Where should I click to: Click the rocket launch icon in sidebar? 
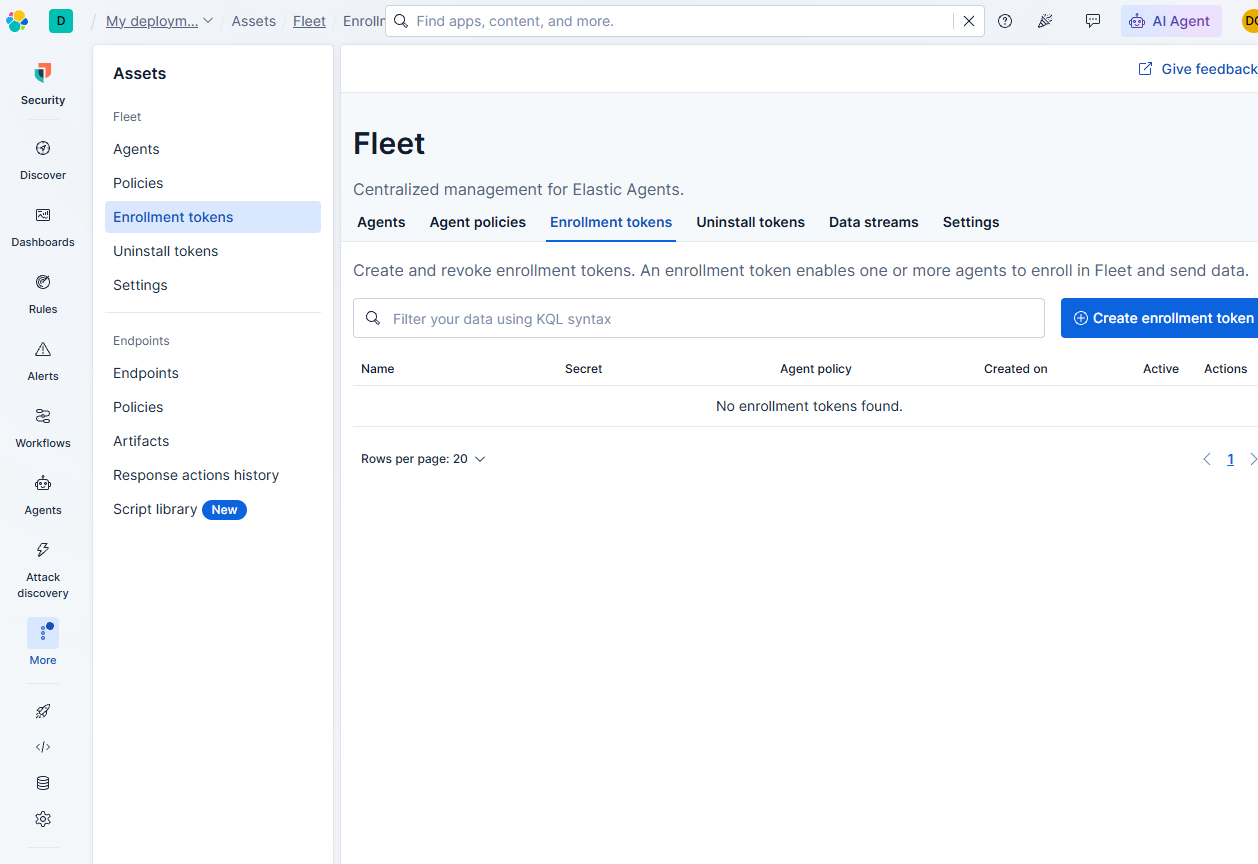coord(43,711)
